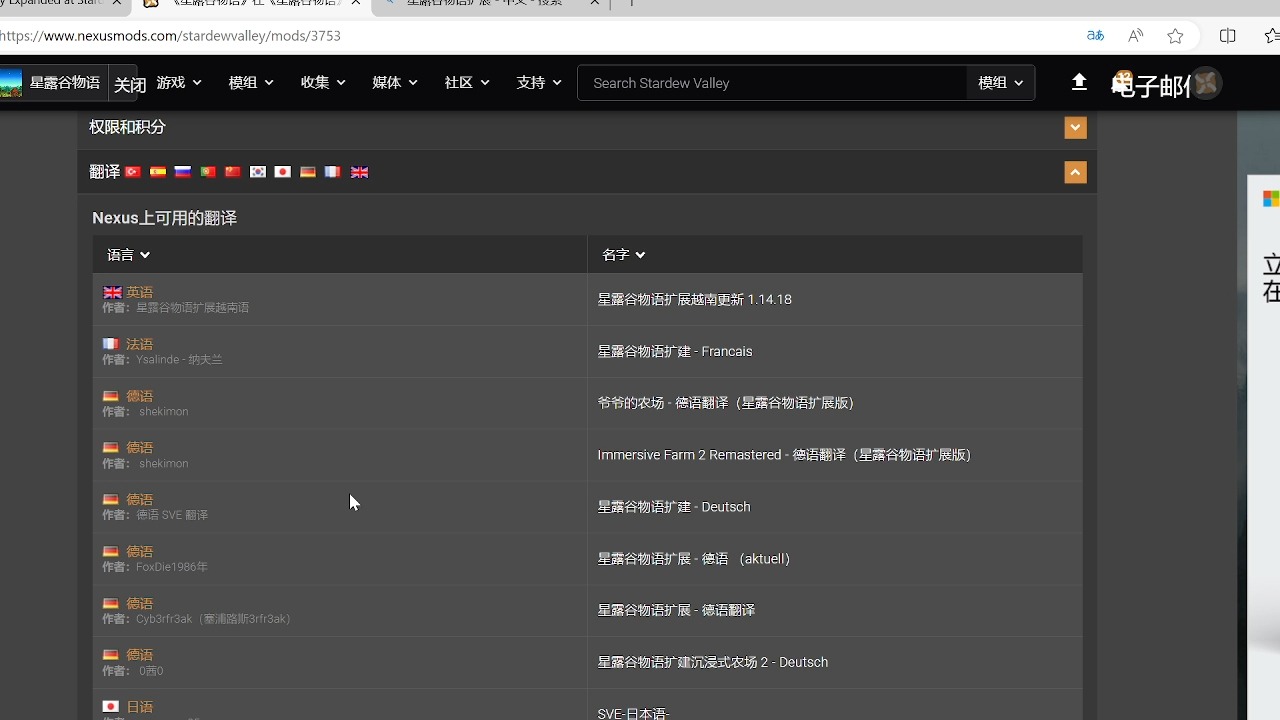The image size is (1280, 720).
Task: Click the Russian flag in the 翻译 header
Action: [x=182, y=172]
